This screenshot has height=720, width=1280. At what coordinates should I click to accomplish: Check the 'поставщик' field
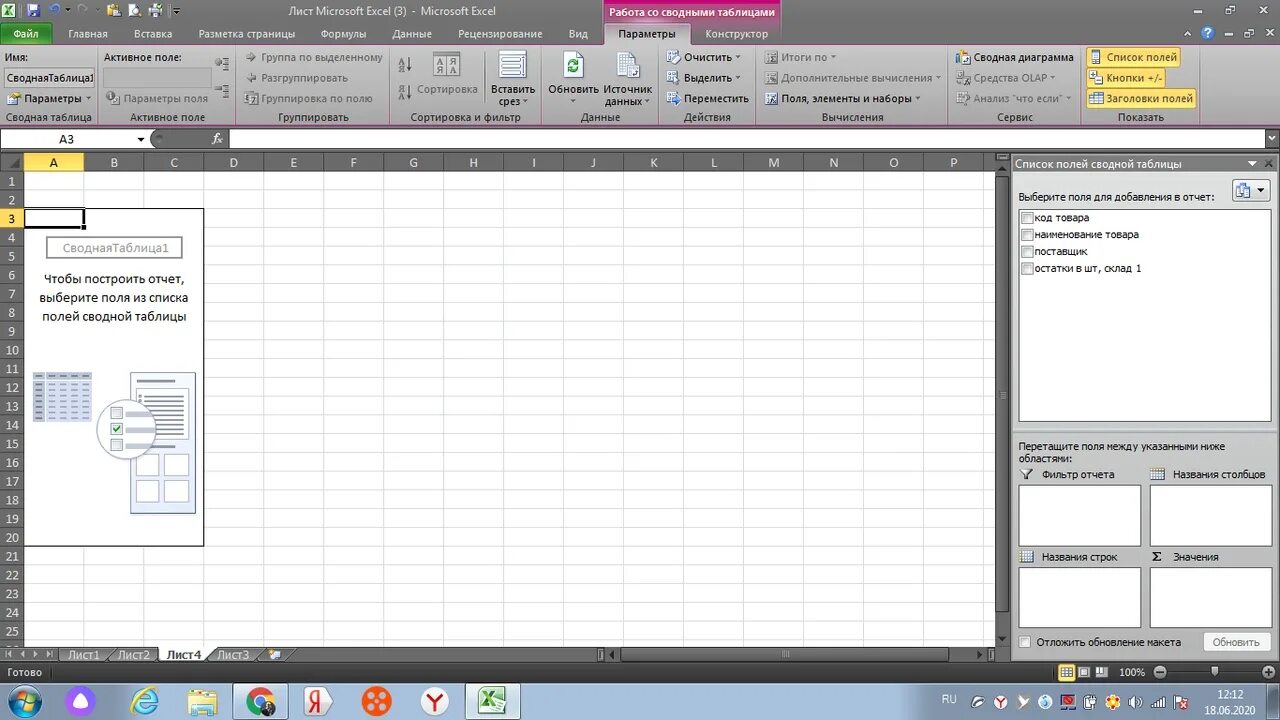[x=1027, y=251]
